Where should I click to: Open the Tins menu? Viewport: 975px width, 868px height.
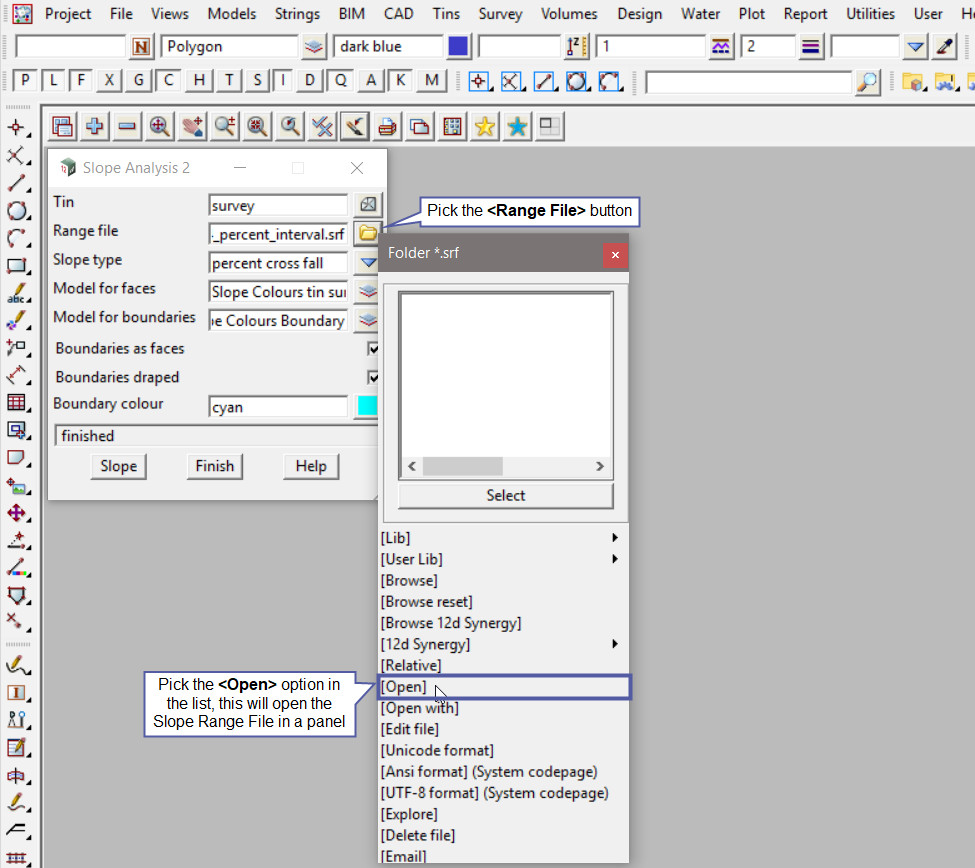(x=446, y=14)
